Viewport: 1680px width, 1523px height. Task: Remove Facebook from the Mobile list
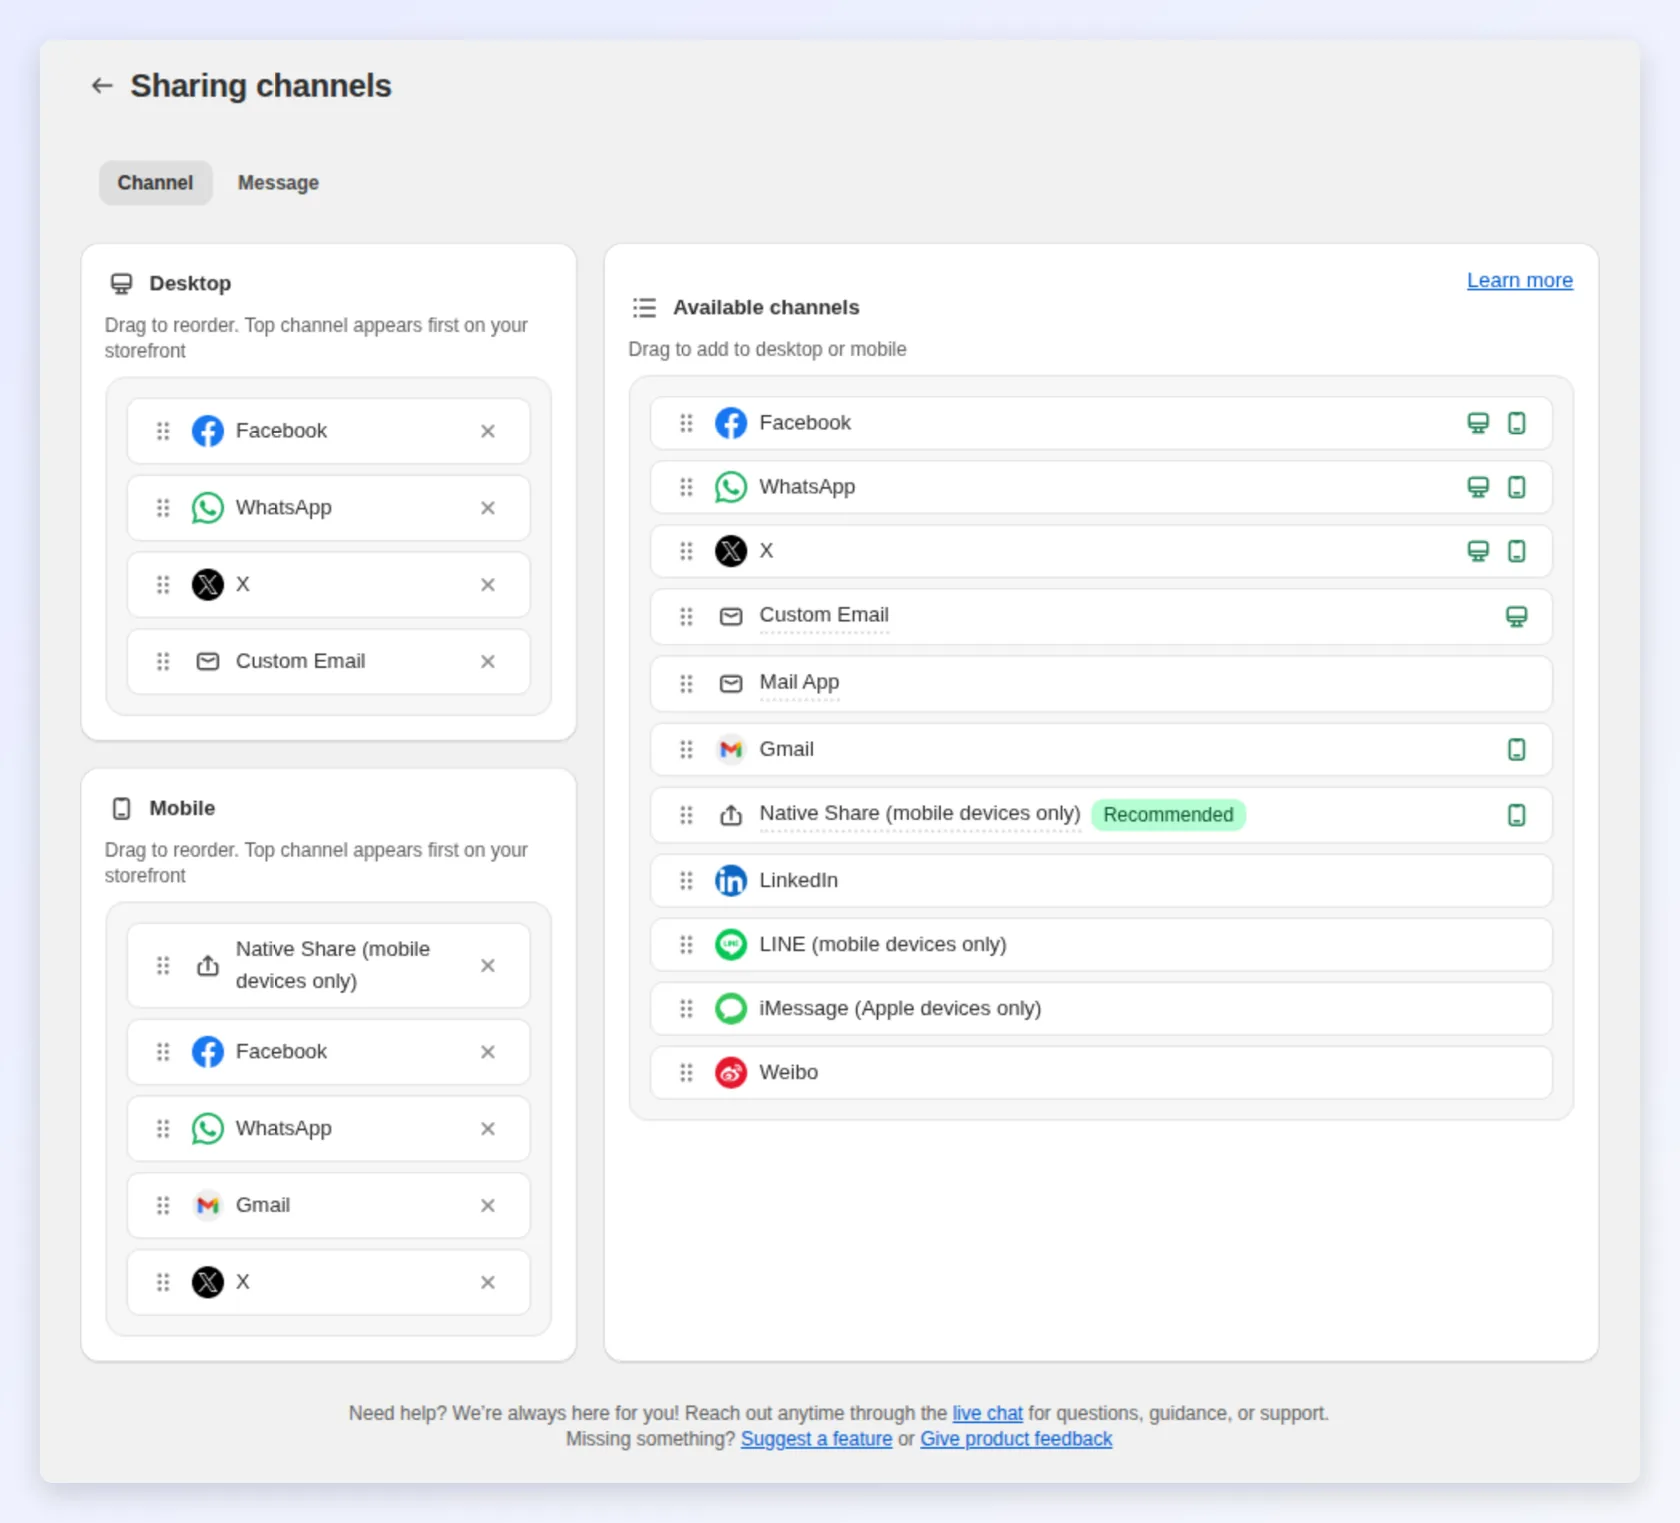(488, 1052)
